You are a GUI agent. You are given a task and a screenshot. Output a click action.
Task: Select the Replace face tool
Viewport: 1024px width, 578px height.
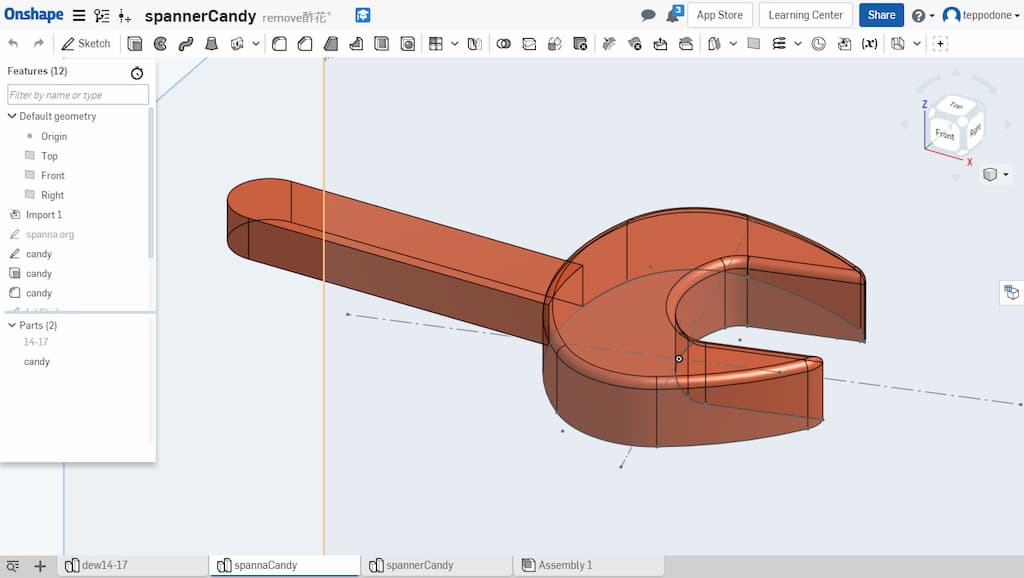[x=686, y=44]
